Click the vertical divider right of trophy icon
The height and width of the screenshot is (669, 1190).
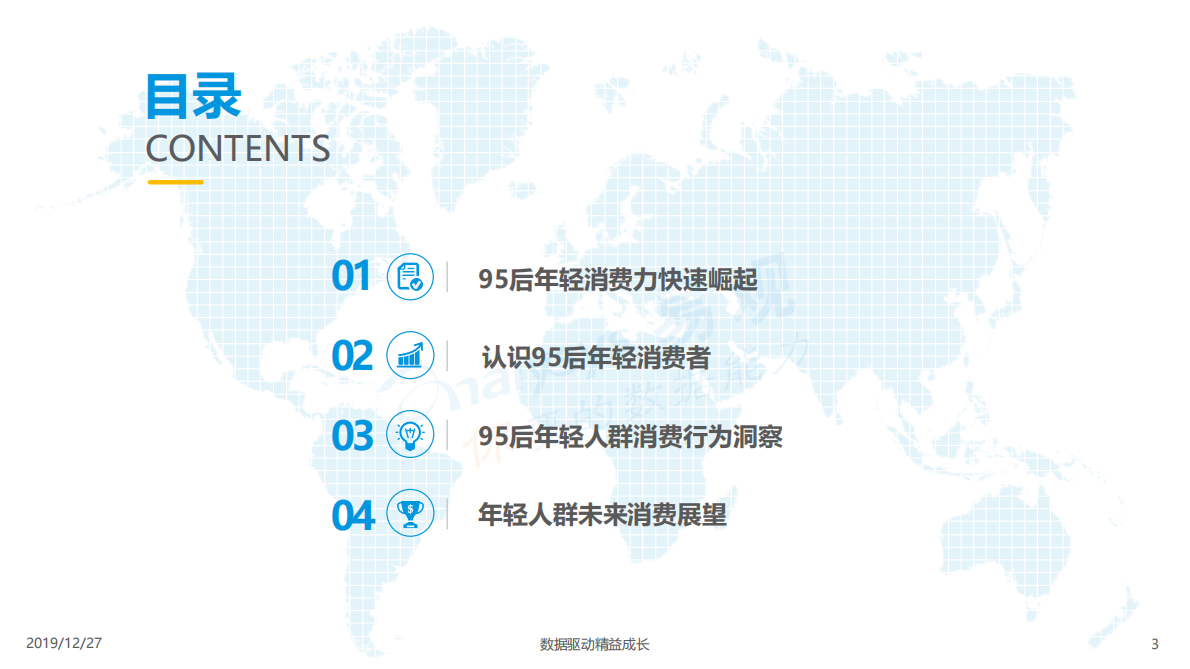pyautogui.click(x=447, y=514)
